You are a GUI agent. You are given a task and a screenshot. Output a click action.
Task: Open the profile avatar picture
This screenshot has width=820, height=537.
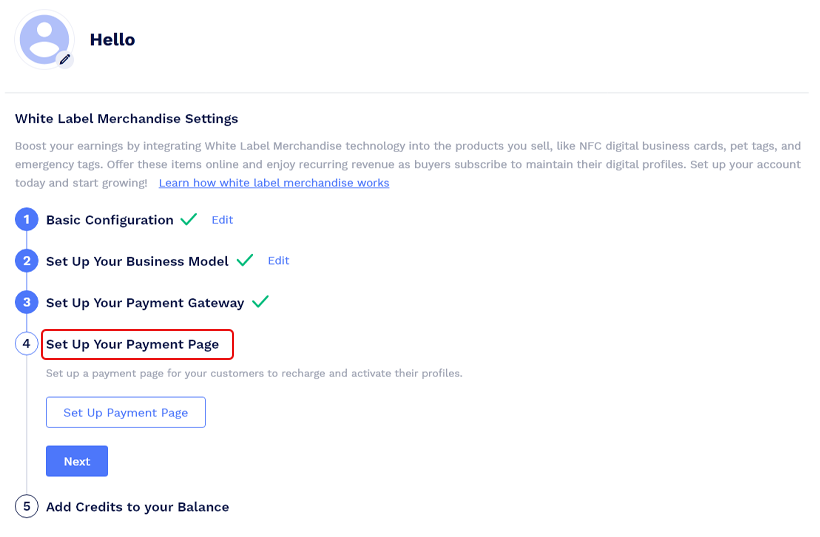click(42, 38)
